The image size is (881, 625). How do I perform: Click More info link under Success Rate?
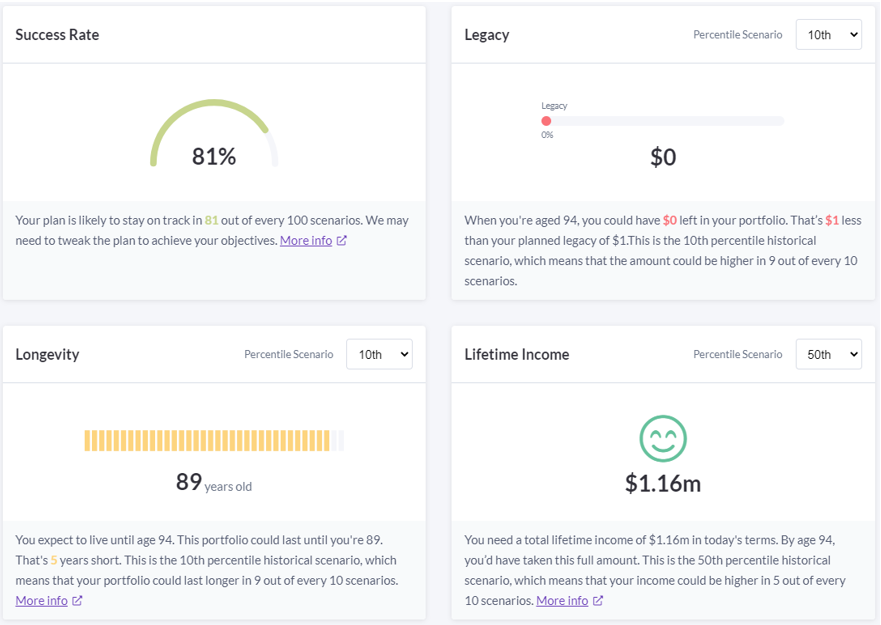click(306, 240)
